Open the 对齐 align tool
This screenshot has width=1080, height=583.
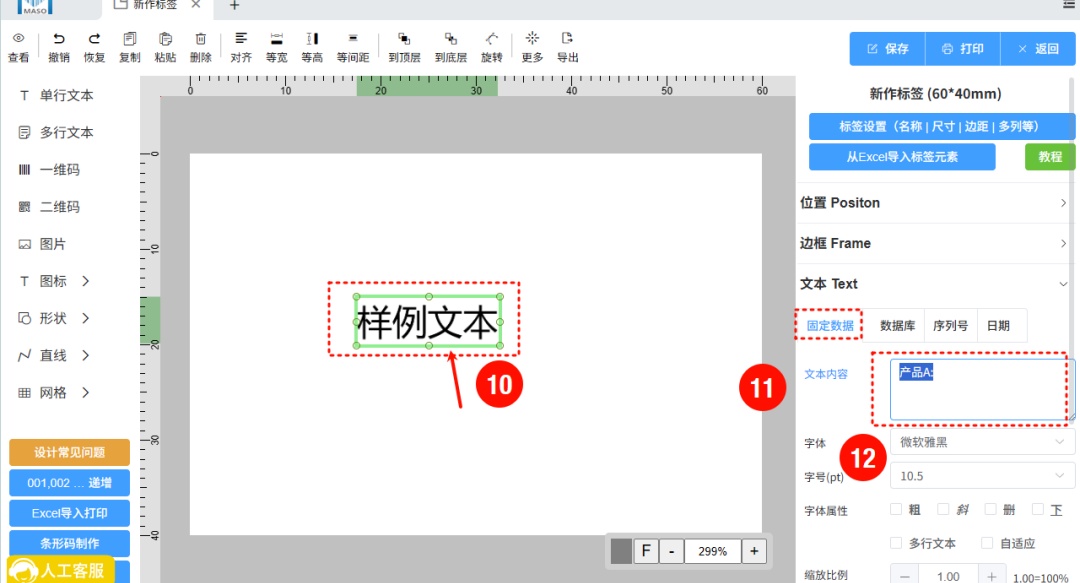241,39
